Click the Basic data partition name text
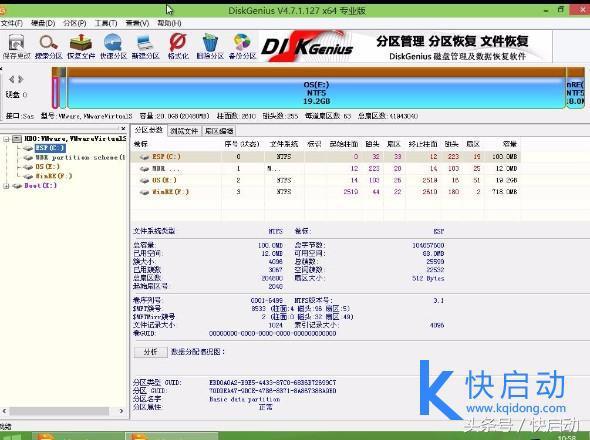 [245, 399]
